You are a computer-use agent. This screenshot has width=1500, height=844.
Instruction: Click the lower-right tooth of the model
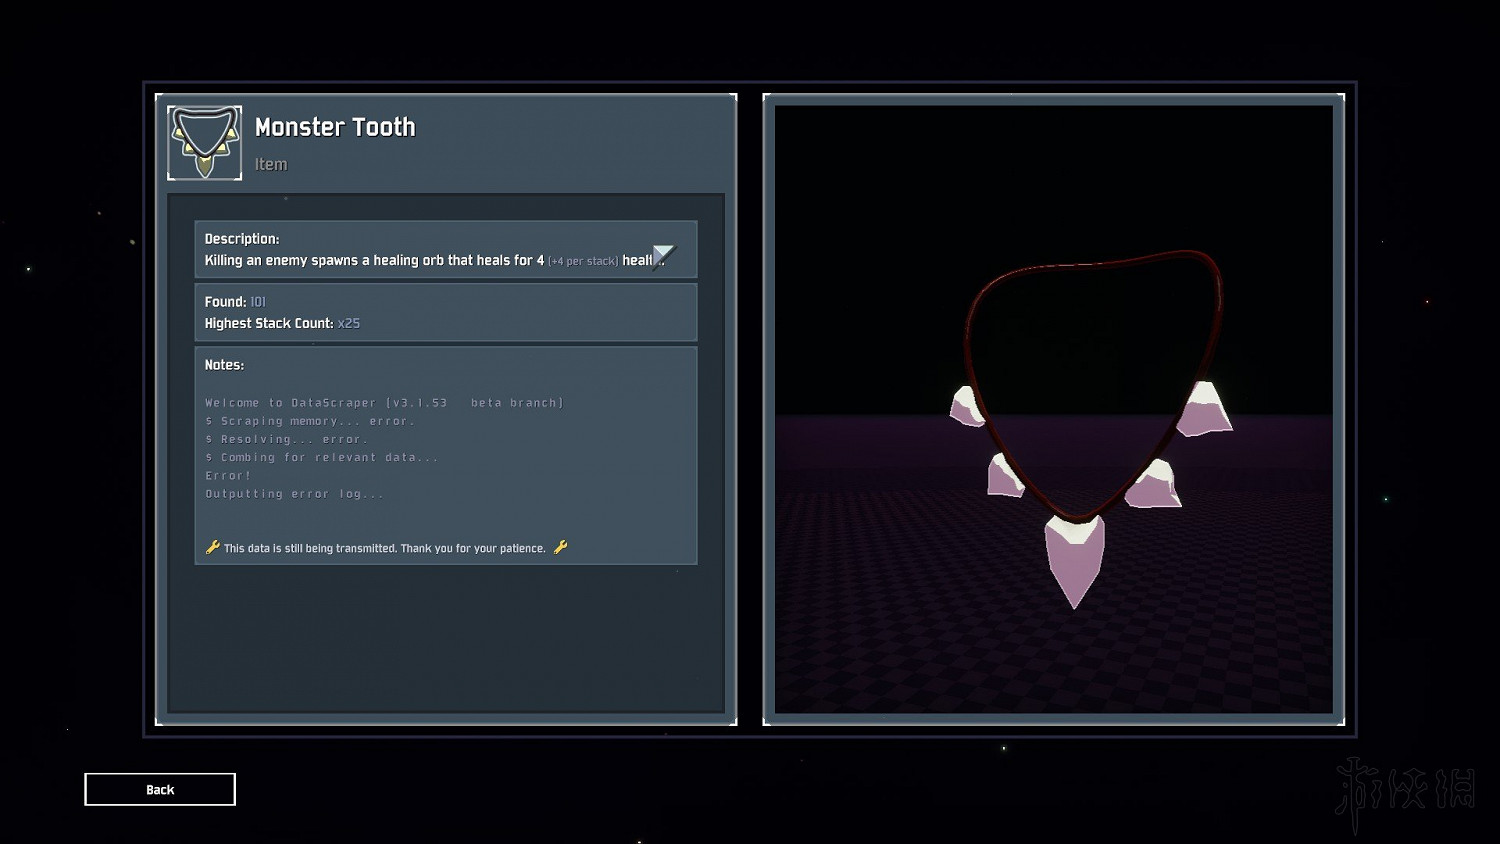[x=1155, y=487]
